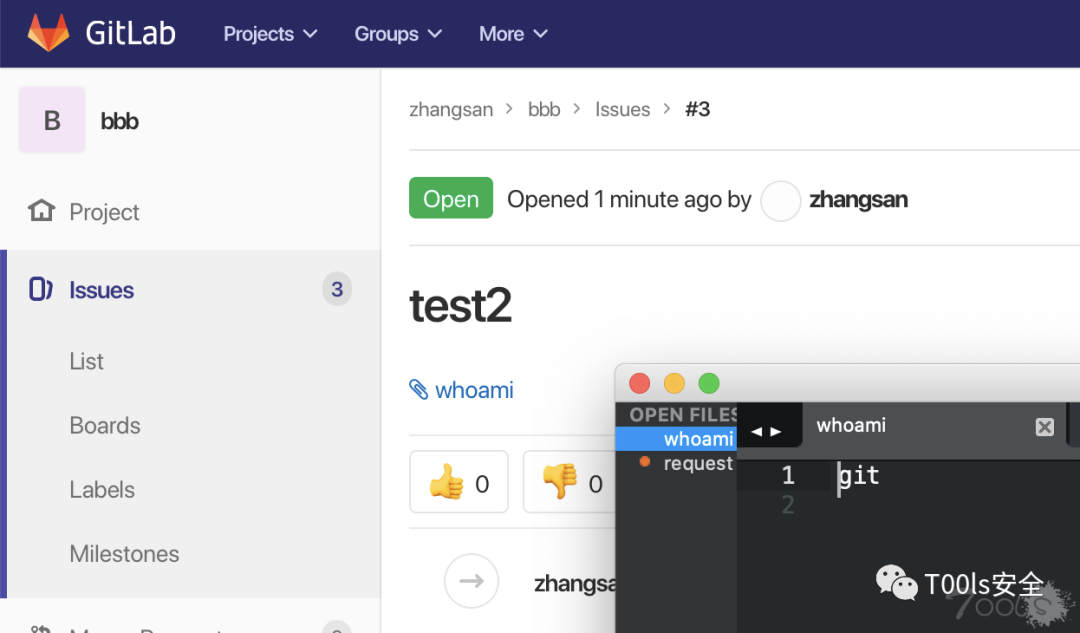Click the Project home icon in sidebar
This screenshot has width=1080, height=633.
point(41,211)
